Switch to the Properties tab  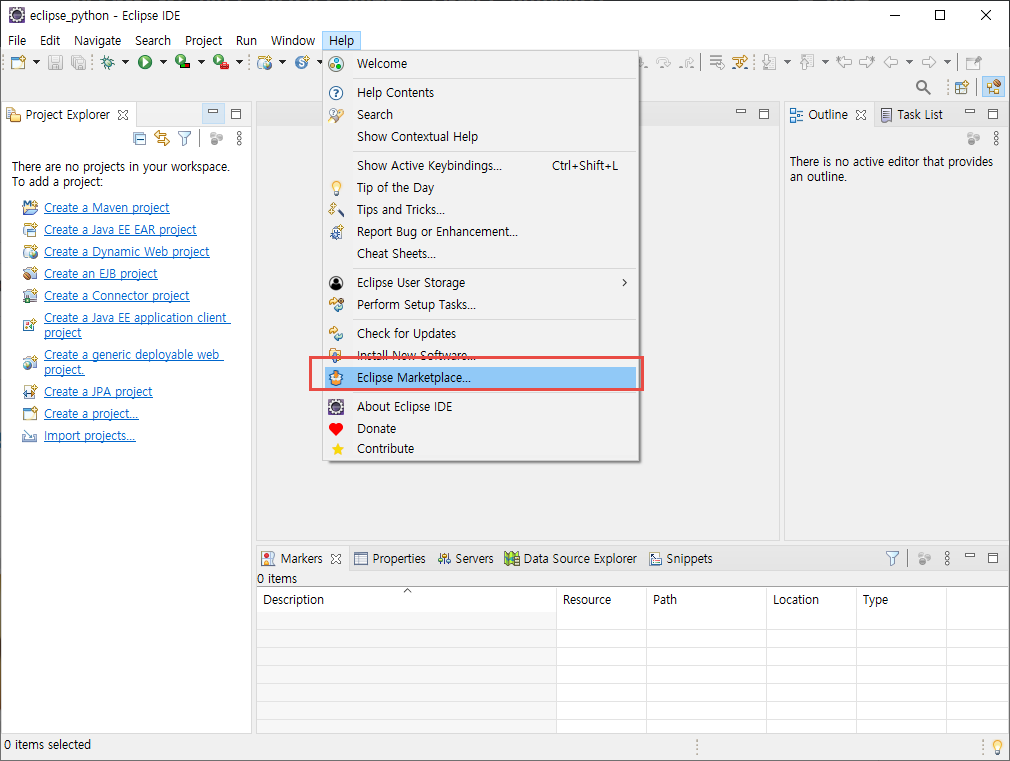point(390,559)
